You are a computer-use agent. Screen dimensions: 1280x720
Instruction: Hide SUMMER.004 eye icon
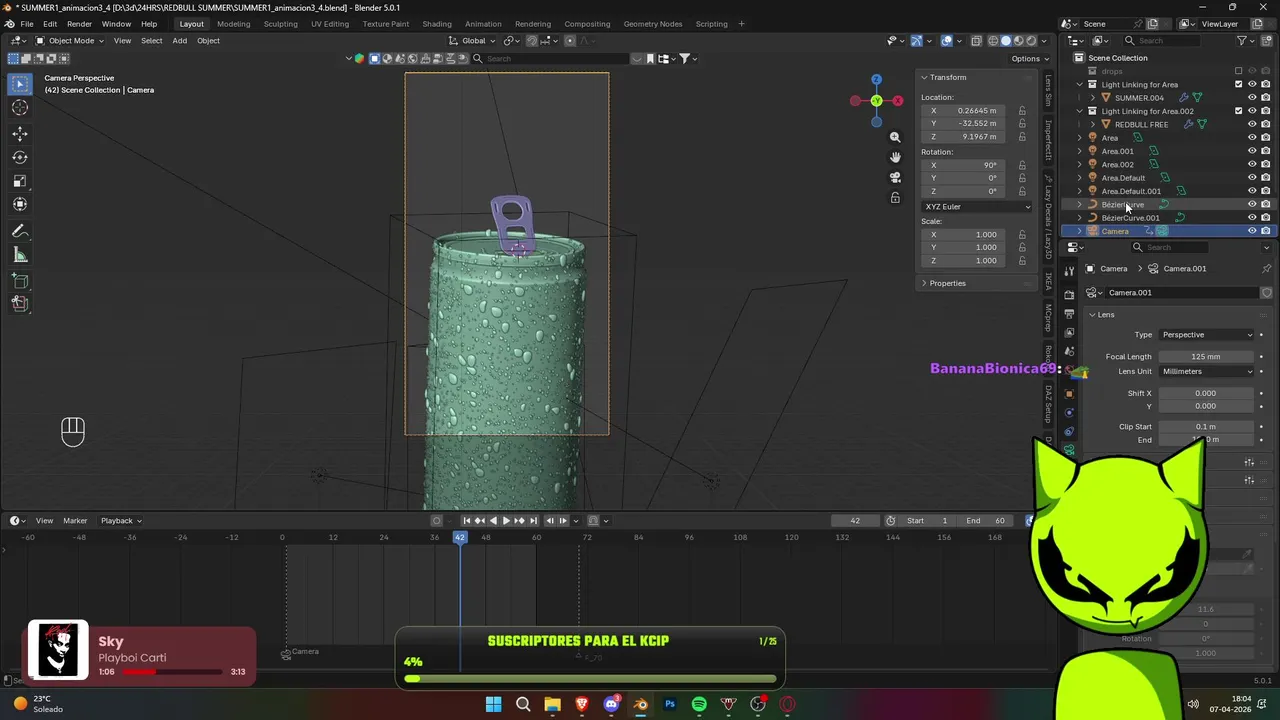pyautogui.click(x=1252, y=98)
